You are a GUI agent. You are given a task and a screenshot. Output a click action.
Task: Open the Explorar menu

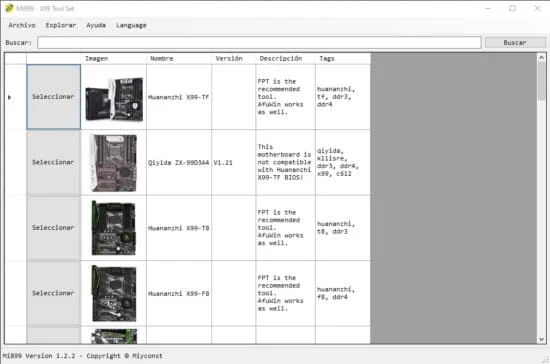tap(61, 25)
